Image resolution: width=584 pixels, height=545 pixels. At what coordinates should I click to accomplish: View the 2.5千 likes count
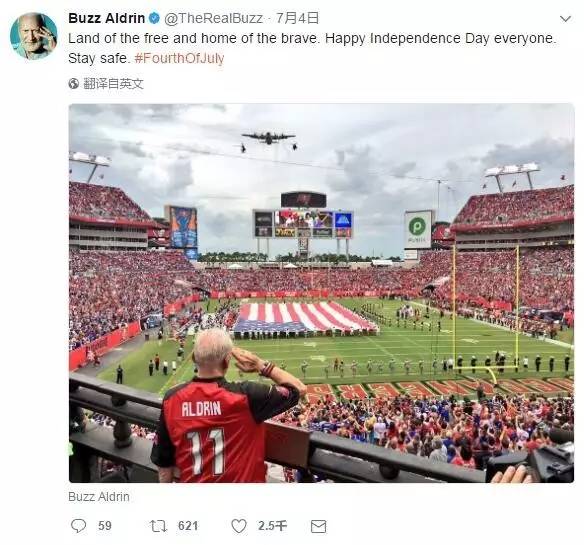[x=272, y=526]
